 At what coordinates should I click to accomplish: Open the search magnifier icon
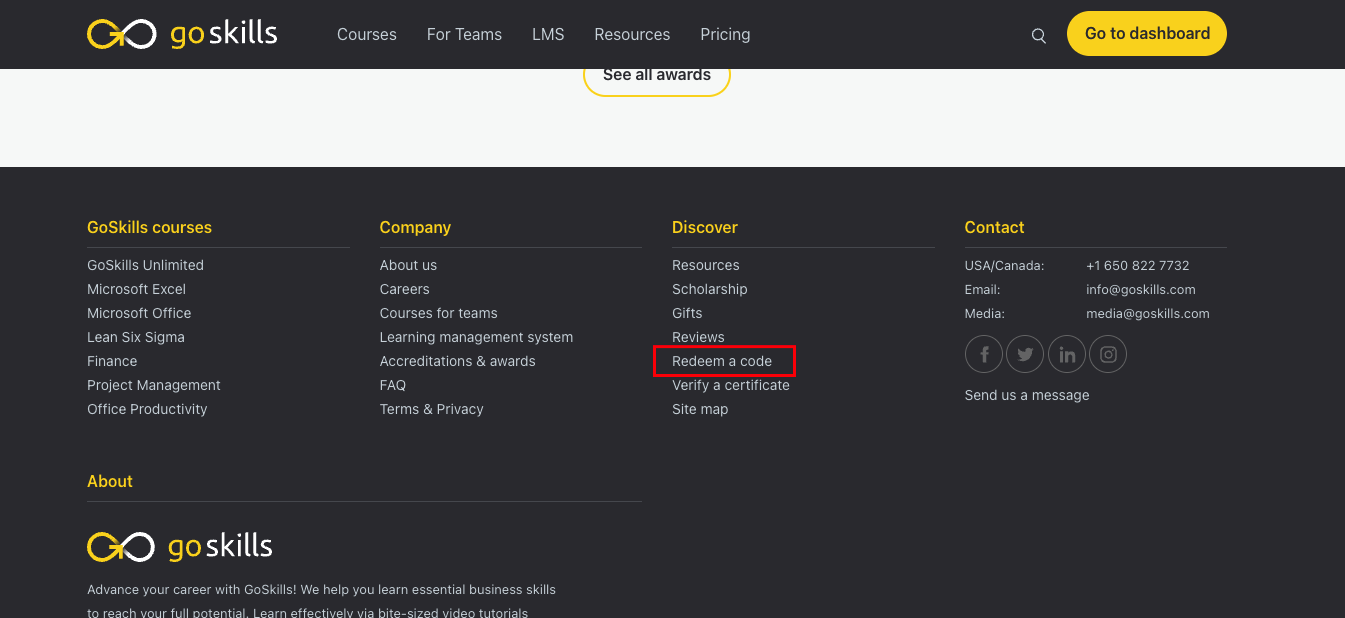click(x=1039, y=36)
